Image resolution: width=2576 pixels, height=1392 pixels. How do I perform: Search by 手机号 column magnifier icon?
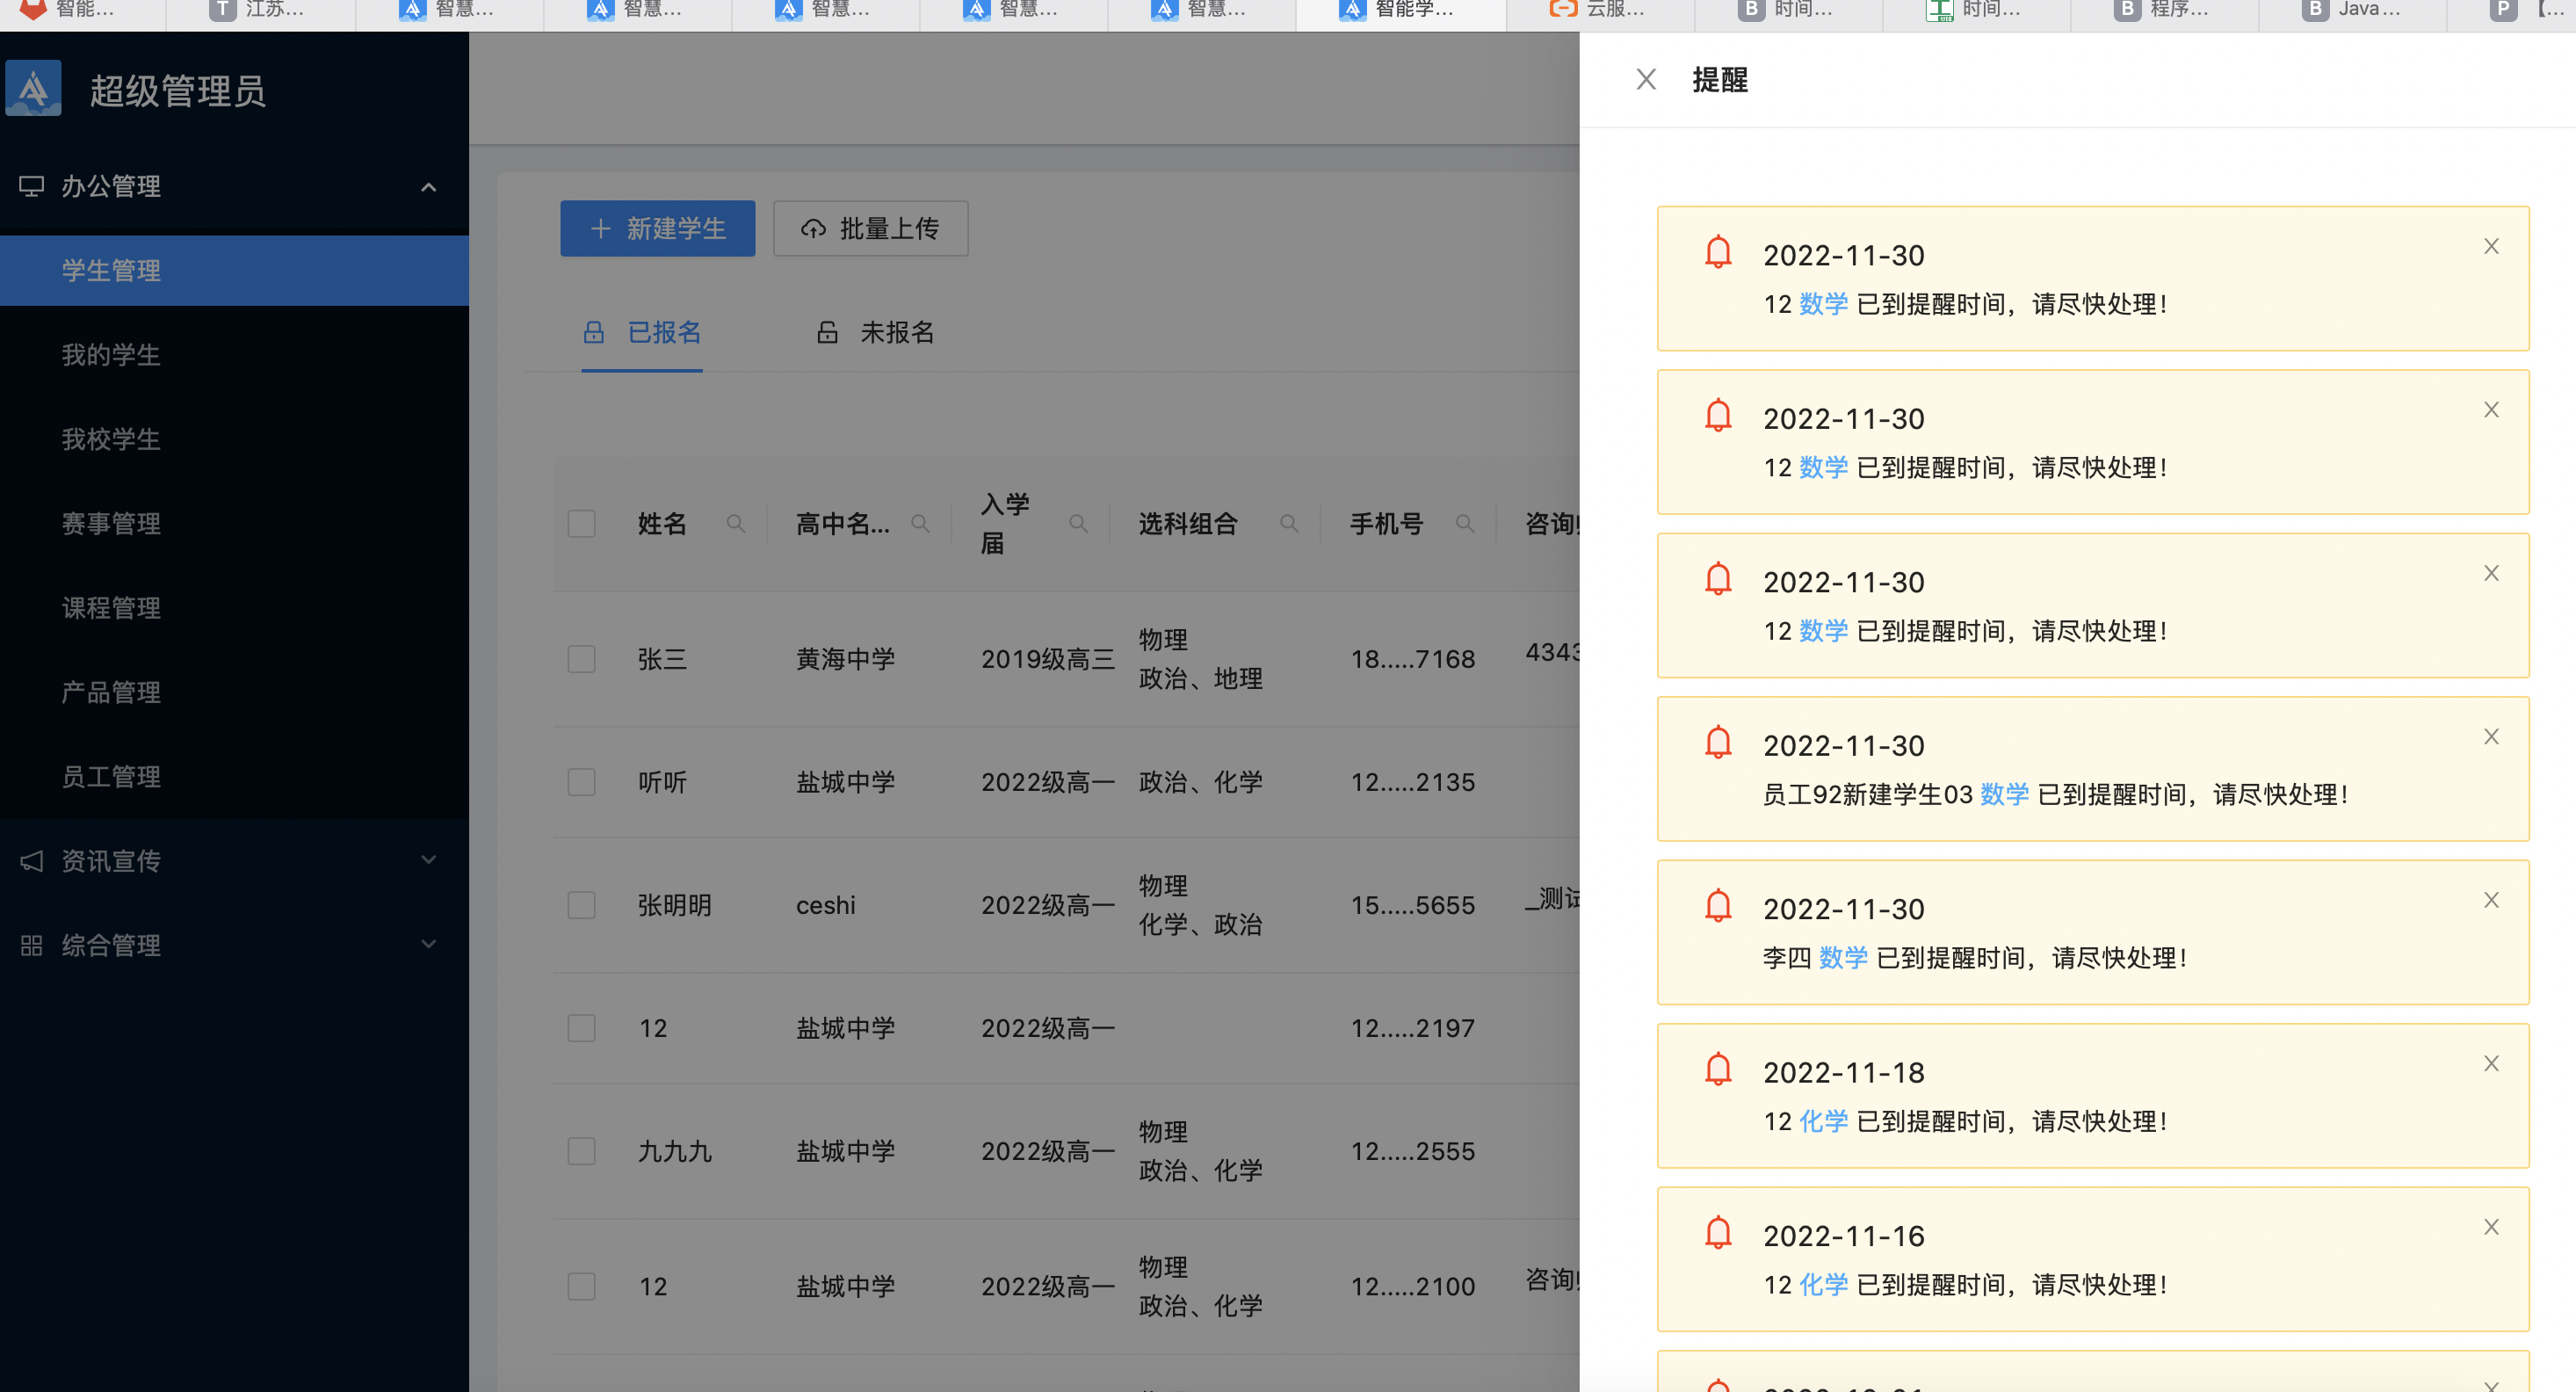click(1464, 523)
